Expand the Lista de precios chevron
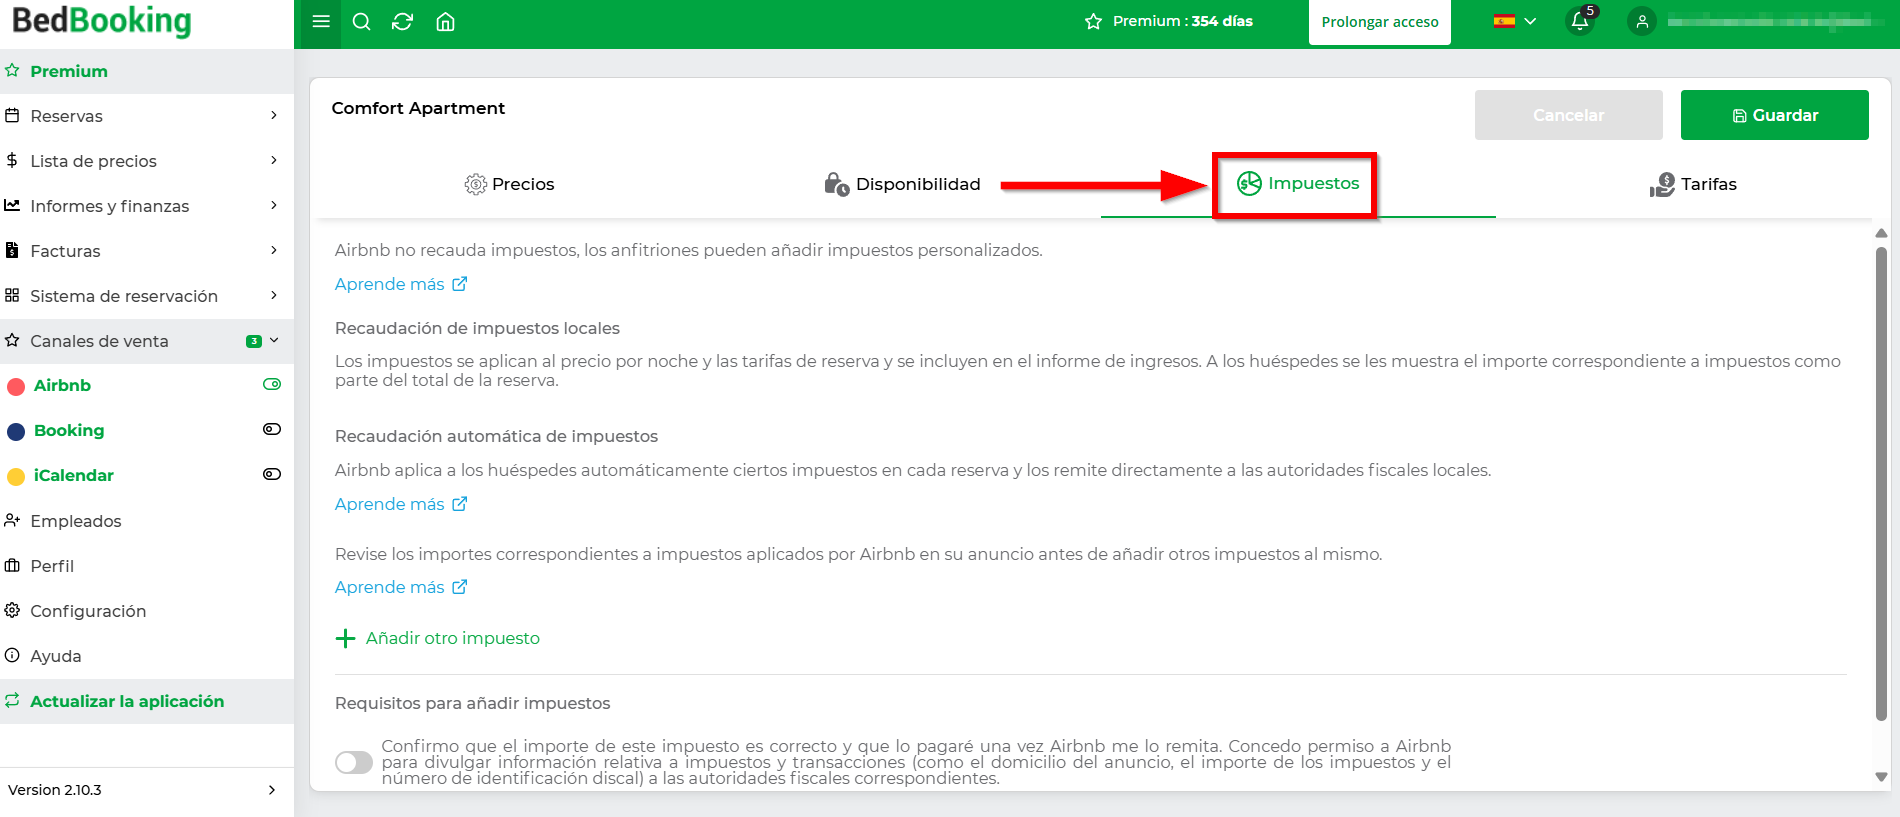The width and height of the screenshot is (1900, 817). [274, 160]
